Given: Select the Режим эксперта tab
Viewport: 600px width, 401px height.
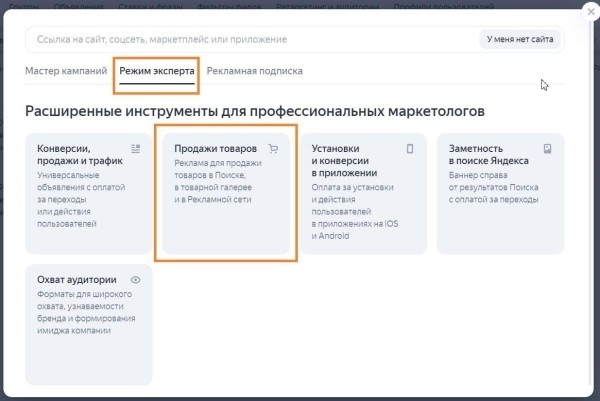Looking at the screenshot, I should coord(157,71).
